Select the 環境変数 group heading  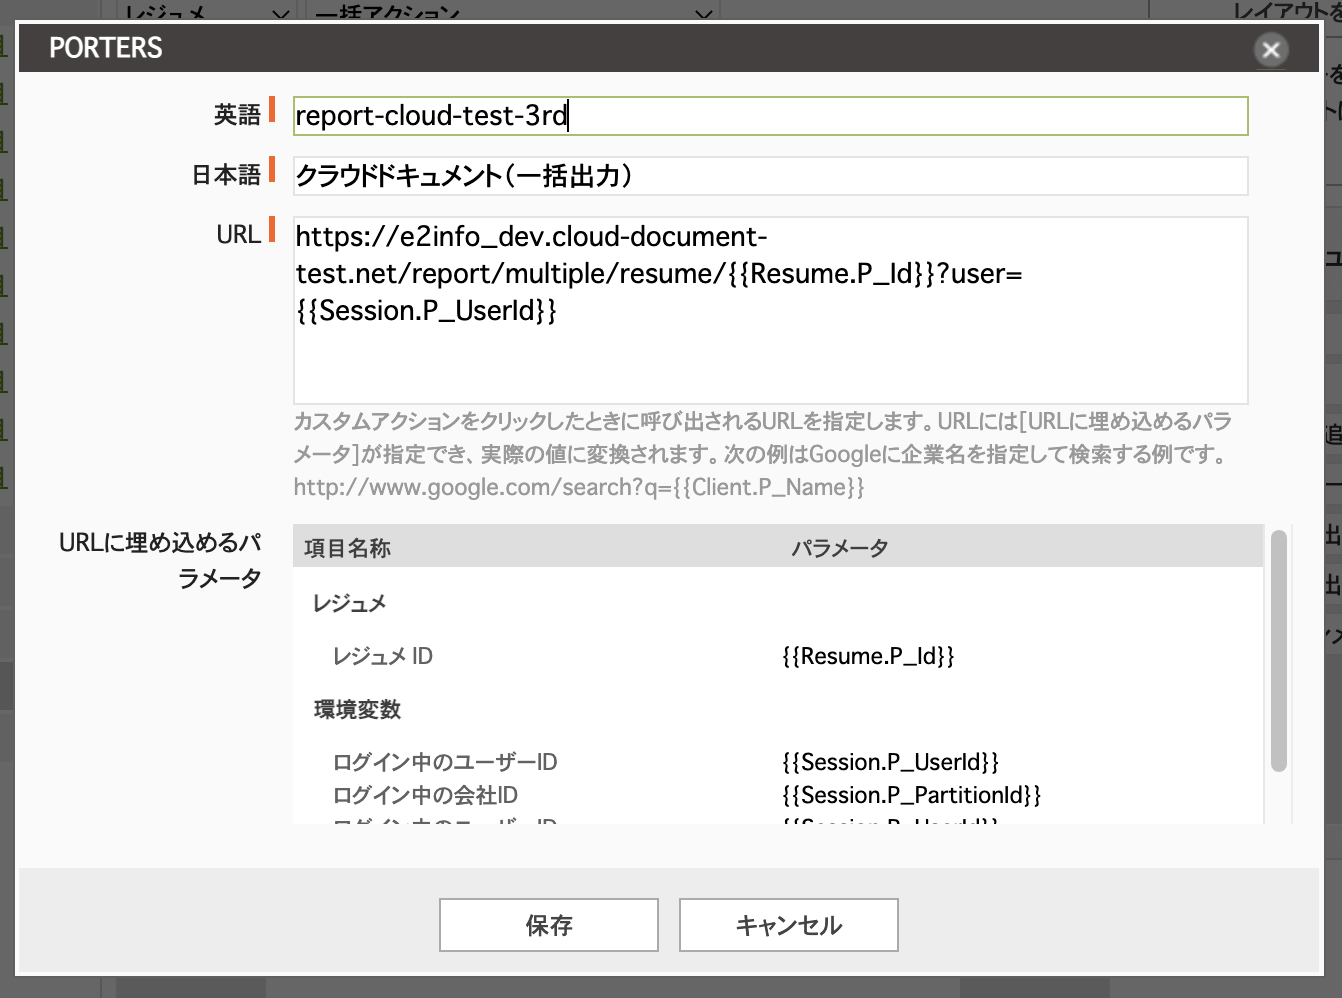pyautogui.click(x=357, y=709)
